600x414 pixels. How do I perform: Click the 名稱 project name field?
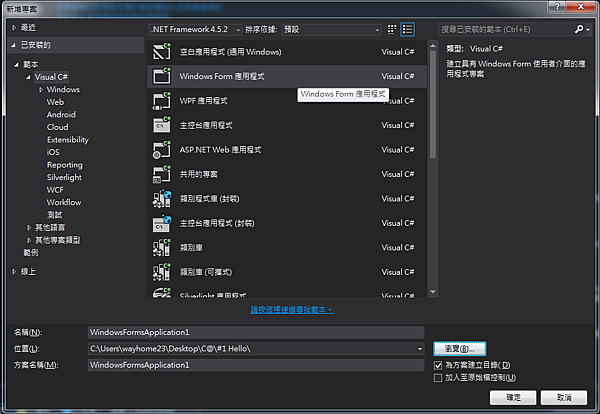coord(256,332)
